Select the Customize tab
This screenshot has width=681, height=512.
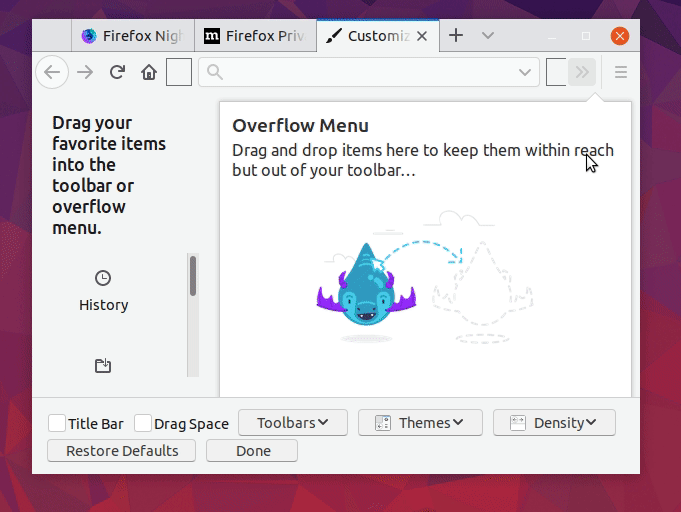click(378, 36)
